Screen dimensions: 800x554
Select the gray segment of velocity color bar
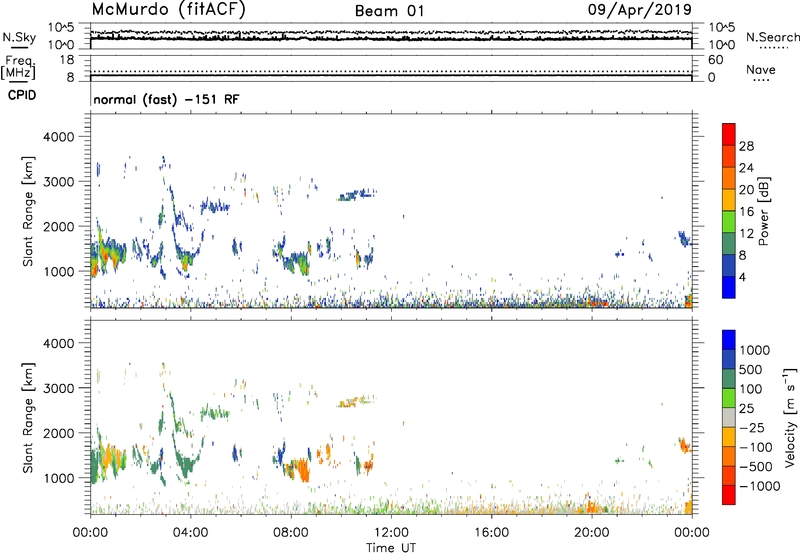729,417
